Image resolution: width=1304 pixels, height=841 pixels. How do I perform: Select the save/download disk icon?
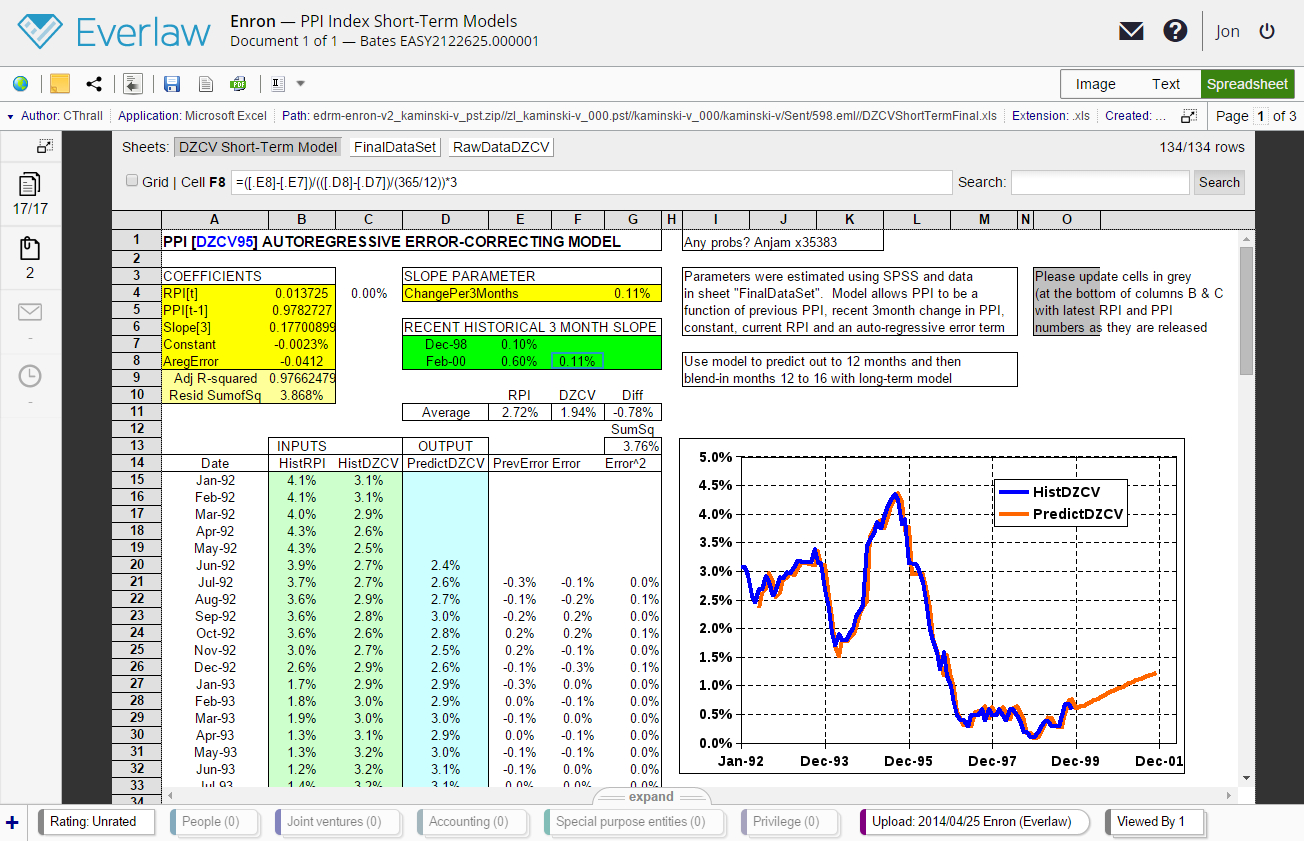[x=171, y=83]
